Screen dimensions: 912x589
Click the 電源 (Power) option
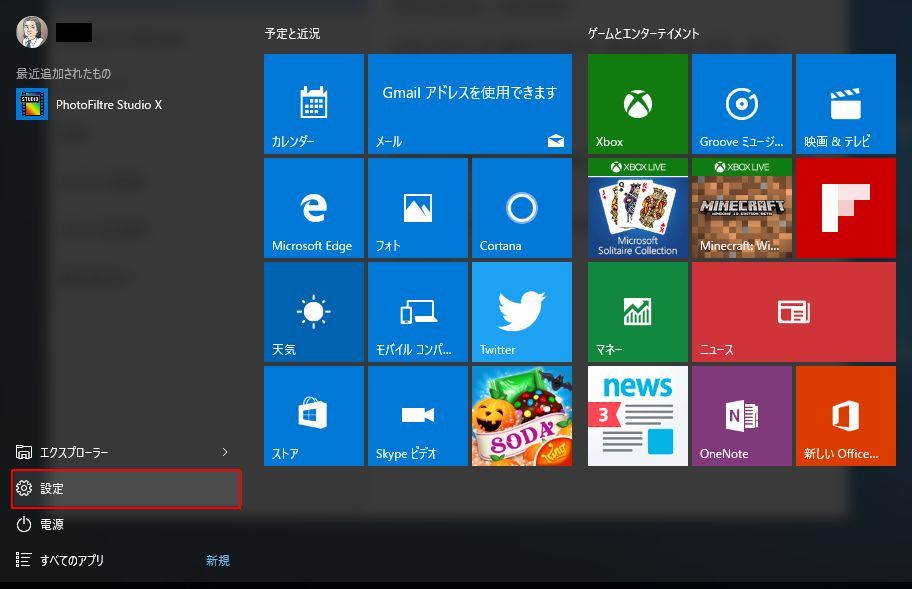pos(52,525)
